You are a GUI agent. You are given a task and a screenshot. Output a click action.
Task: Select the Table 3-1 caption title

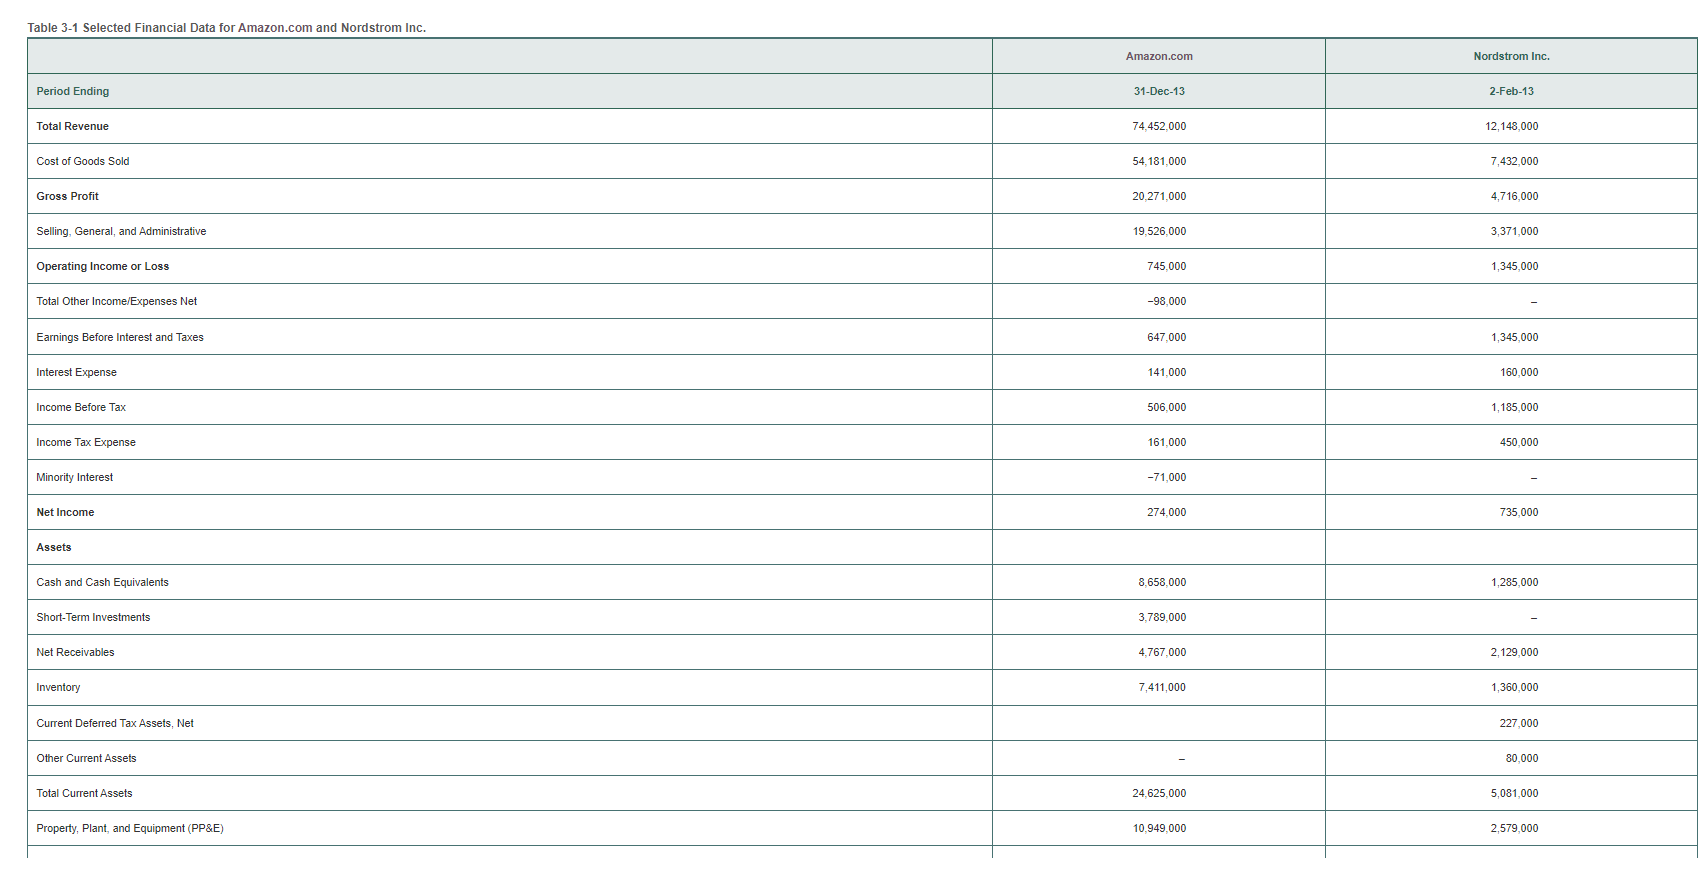(x=226, y=28)
